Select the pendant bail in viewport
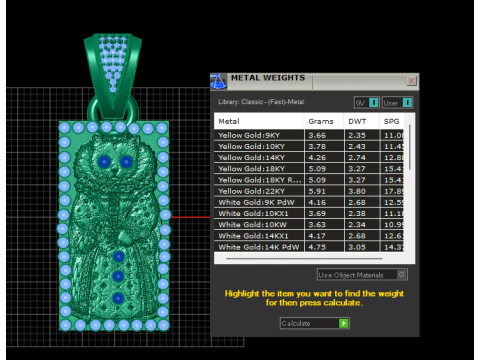The height and width of the screenshot is (360, 480). click(113, 75)
